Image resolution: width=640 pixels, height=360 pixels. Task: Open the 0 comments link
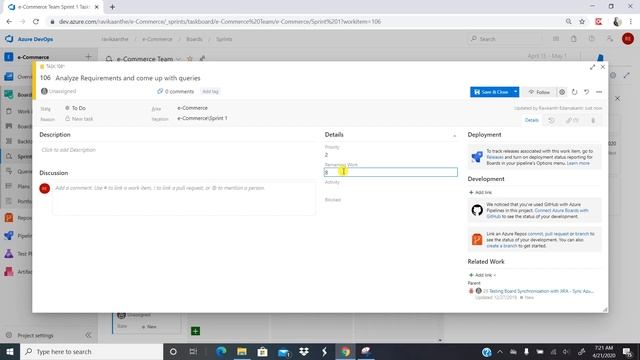[x=176, y=91]
